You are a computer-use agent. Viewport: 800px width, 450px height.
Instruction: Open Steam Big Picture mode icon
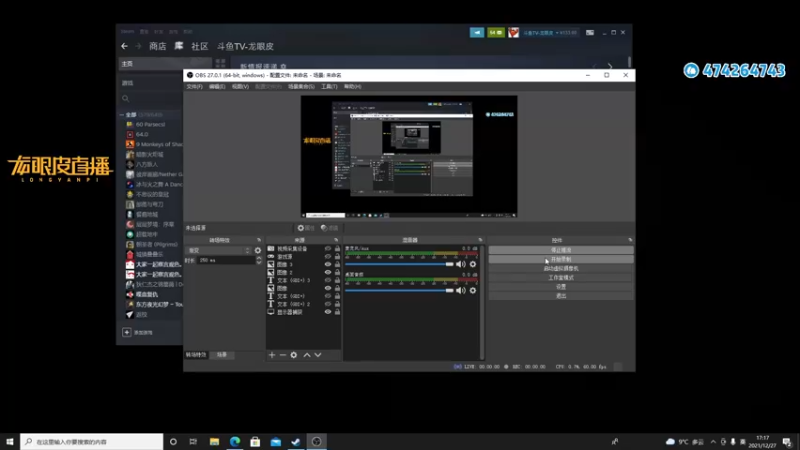[590, 32]
